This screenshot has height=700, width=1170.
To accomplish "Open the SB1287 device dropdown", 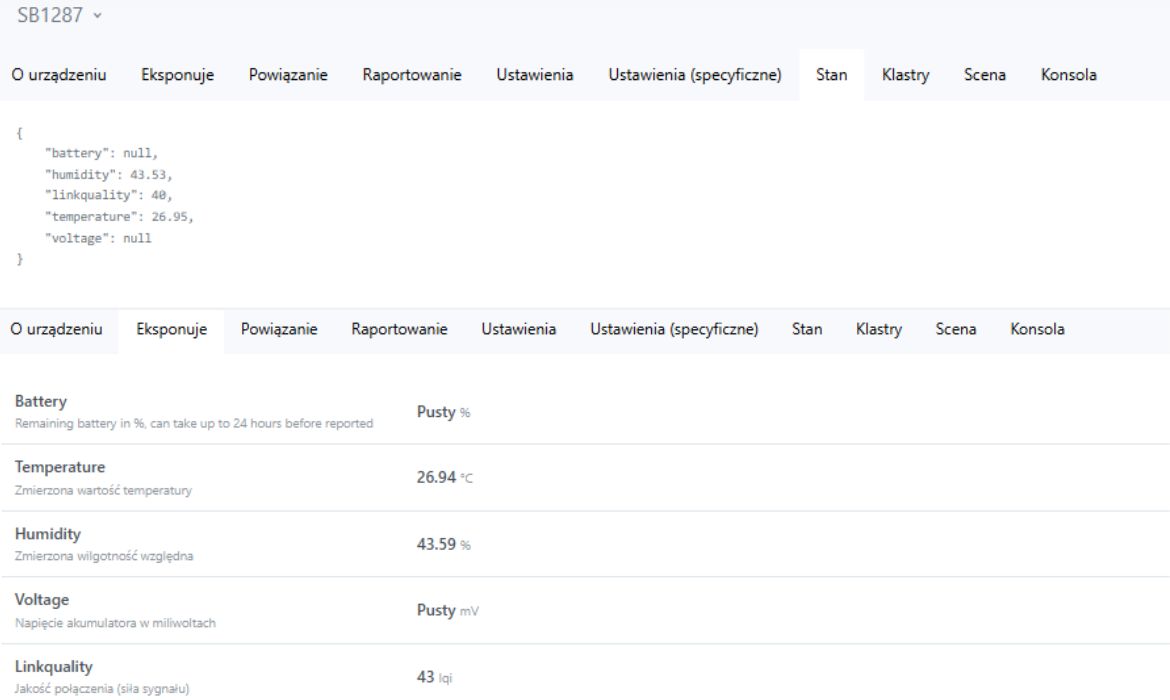I will pos(60,17).
